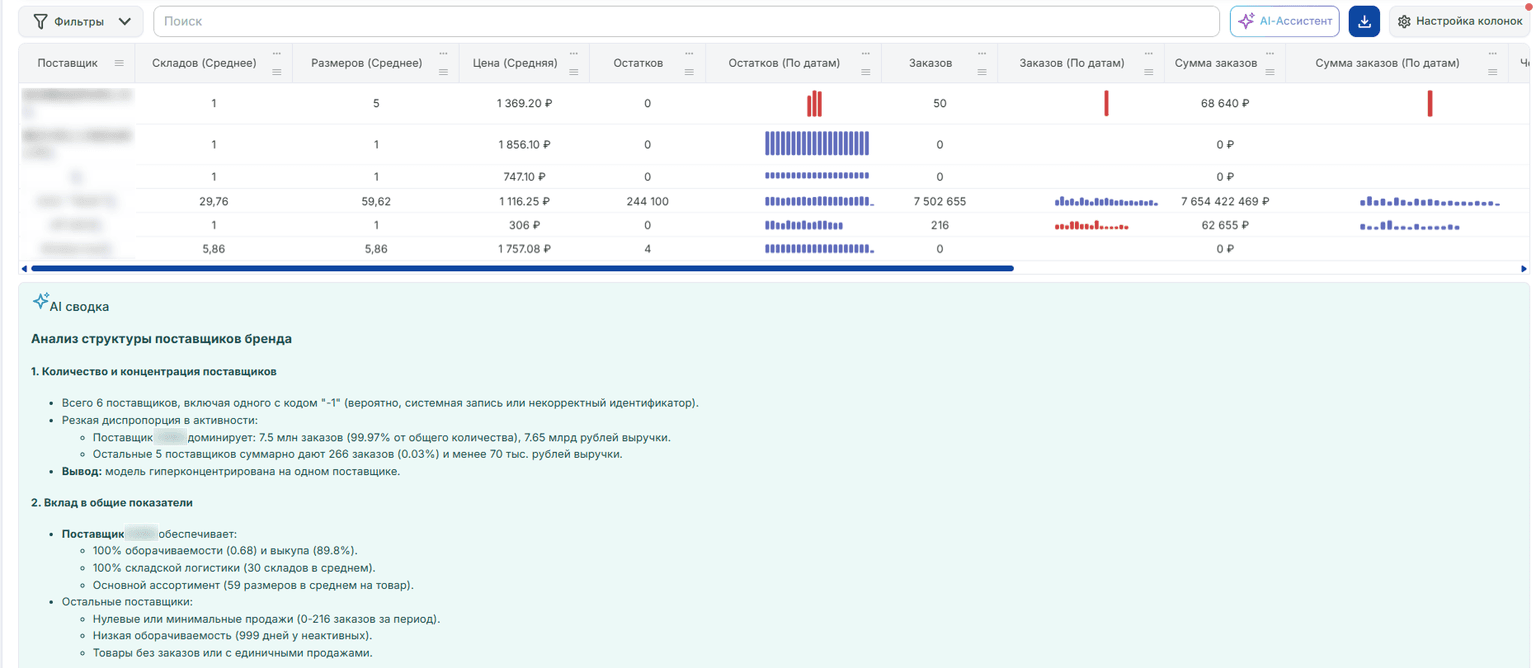Viewport: 1536px width, 668px height.
Task: Open menu icon in Поставщик column header
Action: 119,63
